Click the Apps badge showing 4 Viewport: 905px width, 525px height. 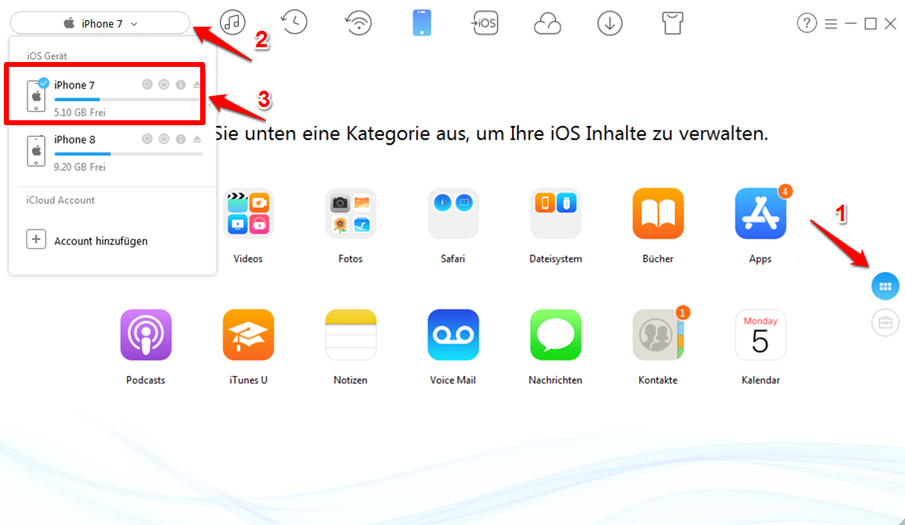click(784, 192)
